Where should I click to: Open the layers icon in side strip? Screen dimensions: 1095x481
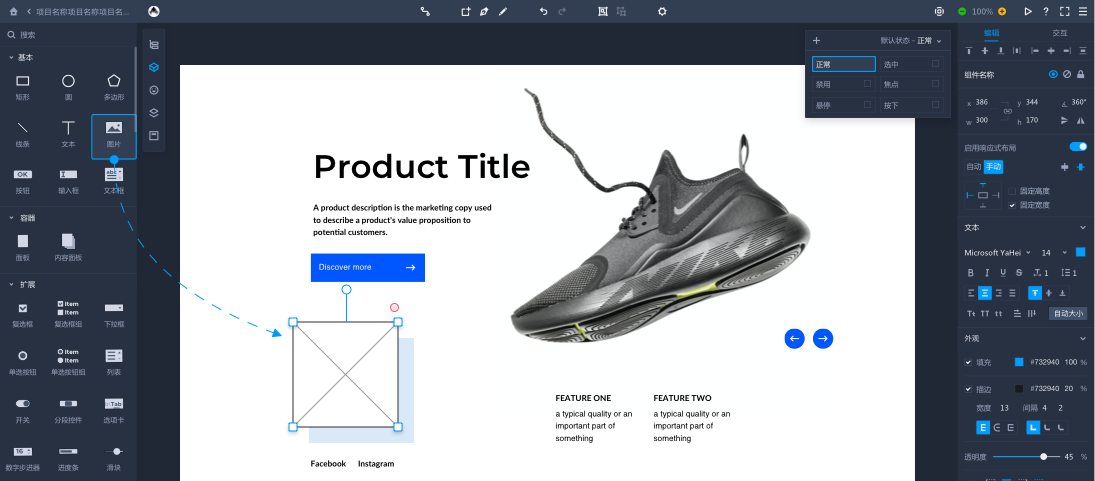(x=154, y=112)
